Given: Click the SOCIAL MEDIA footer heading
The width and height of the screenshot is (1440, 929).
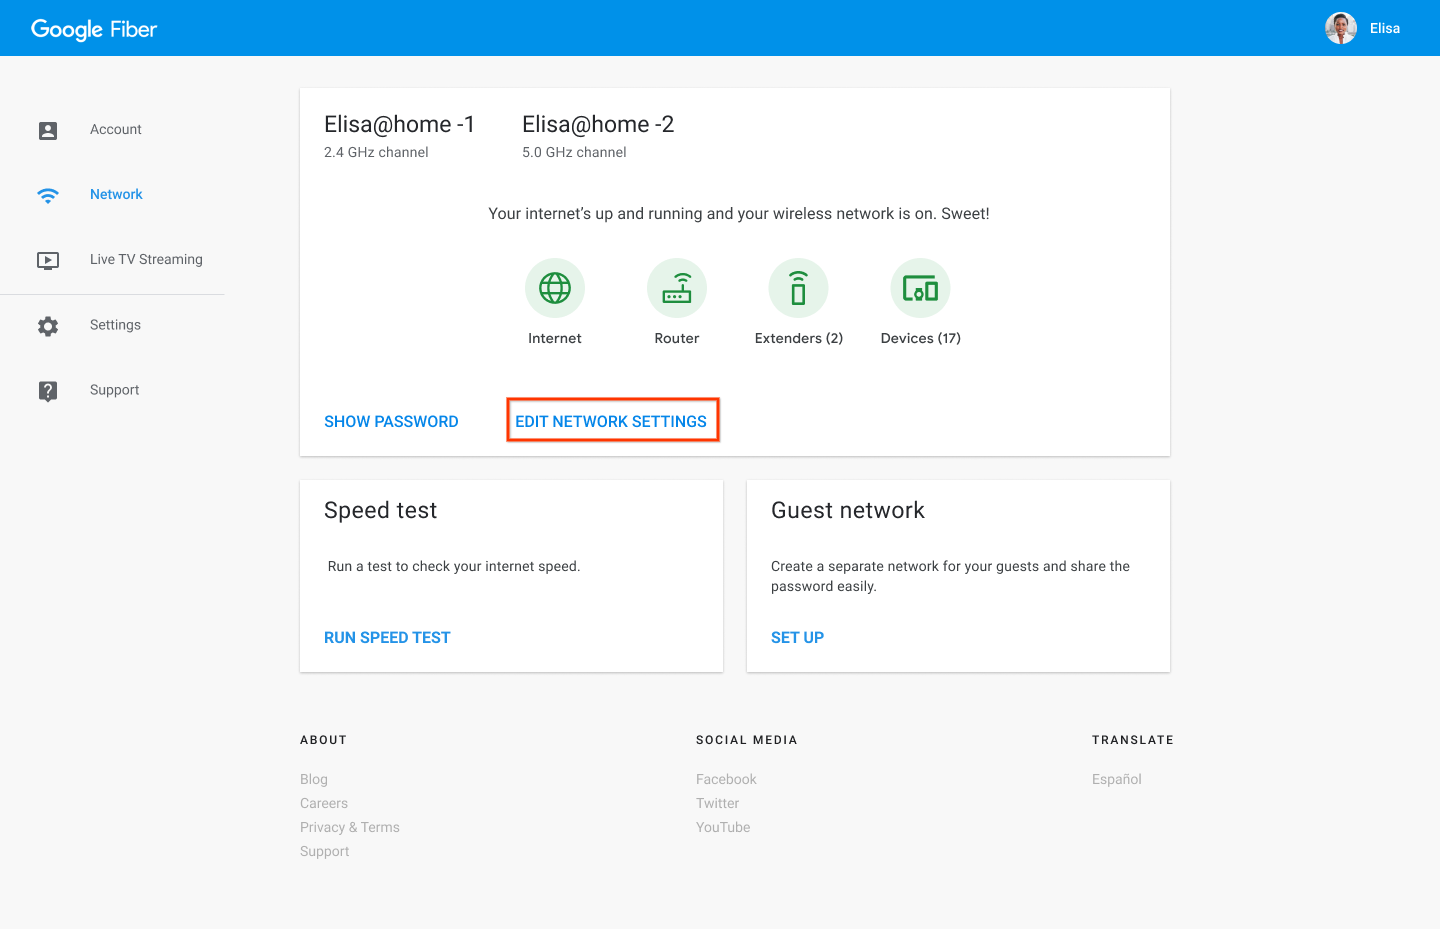Looking at the screenshot, I should point(747,740).
